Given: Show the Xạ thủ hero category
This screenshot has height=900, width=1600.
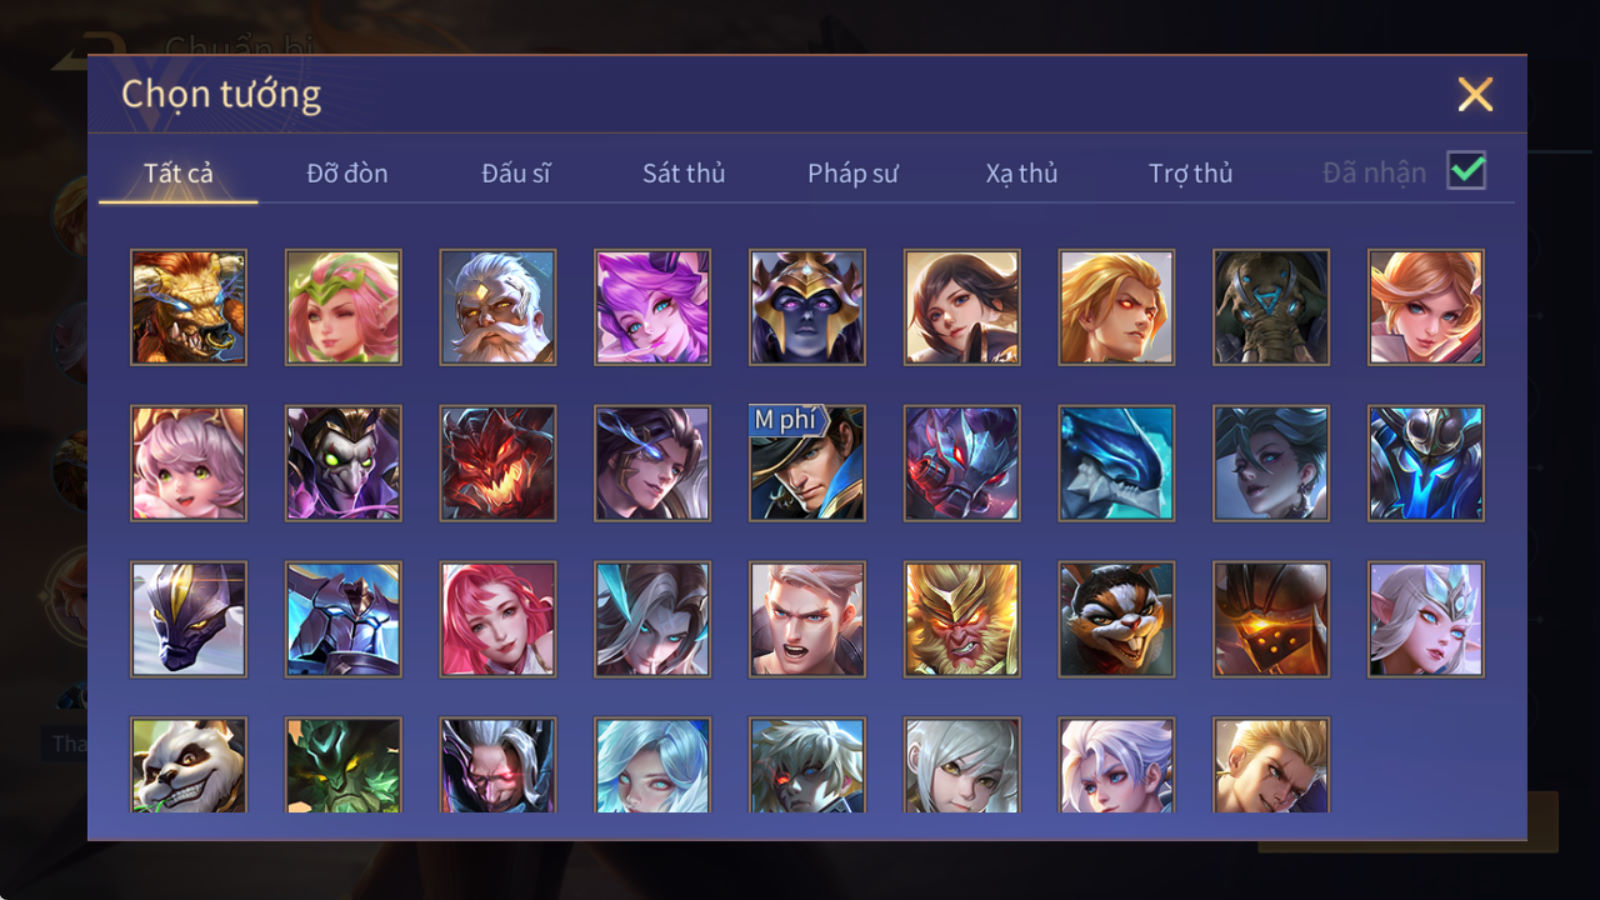Looking at the screenshot, I should coord(1021,173).
